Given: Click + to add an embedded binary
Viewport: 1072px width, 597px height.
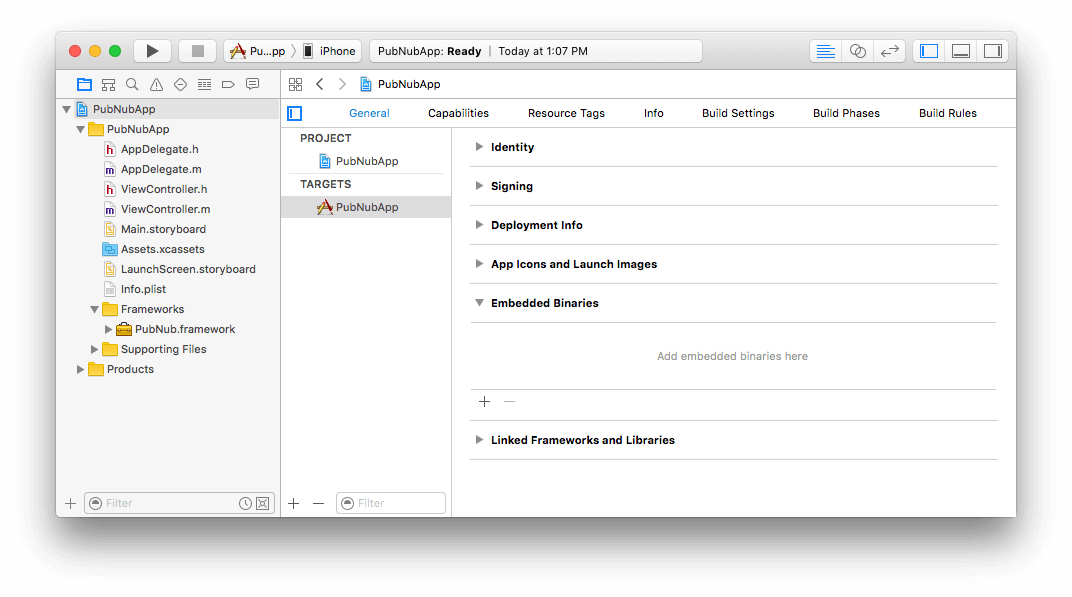Looking at the screenshot, I should coord(485,401).
